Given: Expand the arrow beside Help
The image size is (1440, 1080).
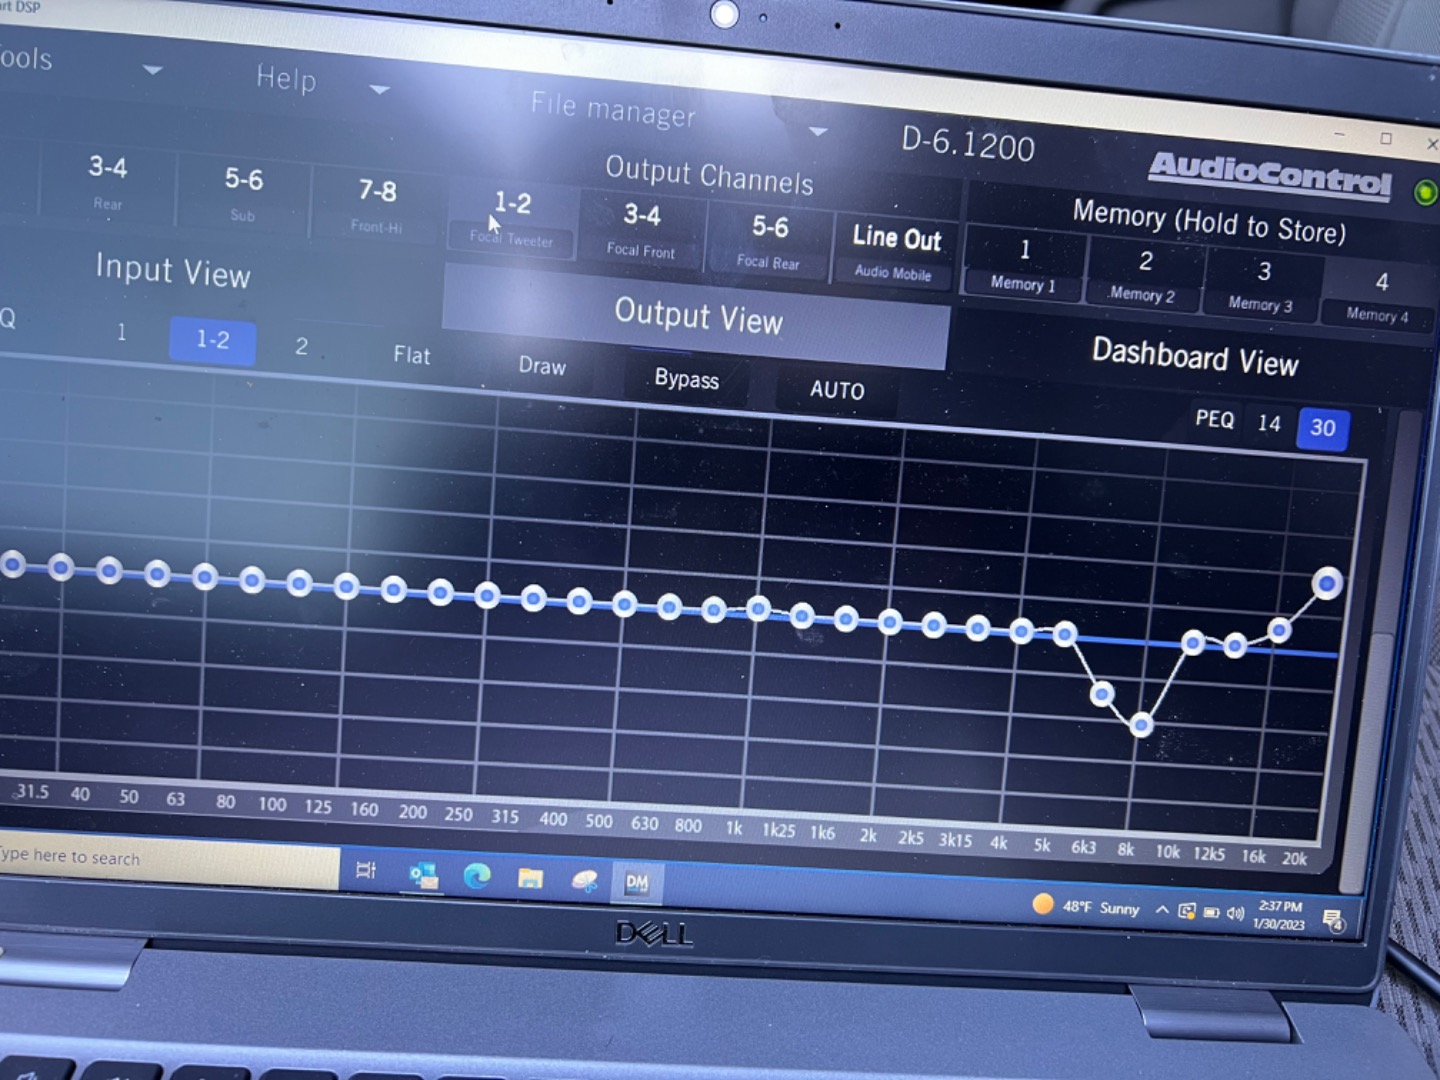Looking at the screenshot, I should coord(379,89).
